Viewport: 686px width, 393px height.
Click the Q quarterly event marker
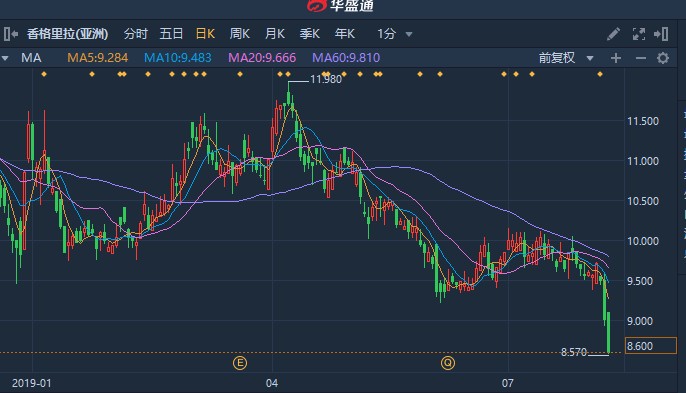[448, 363]
